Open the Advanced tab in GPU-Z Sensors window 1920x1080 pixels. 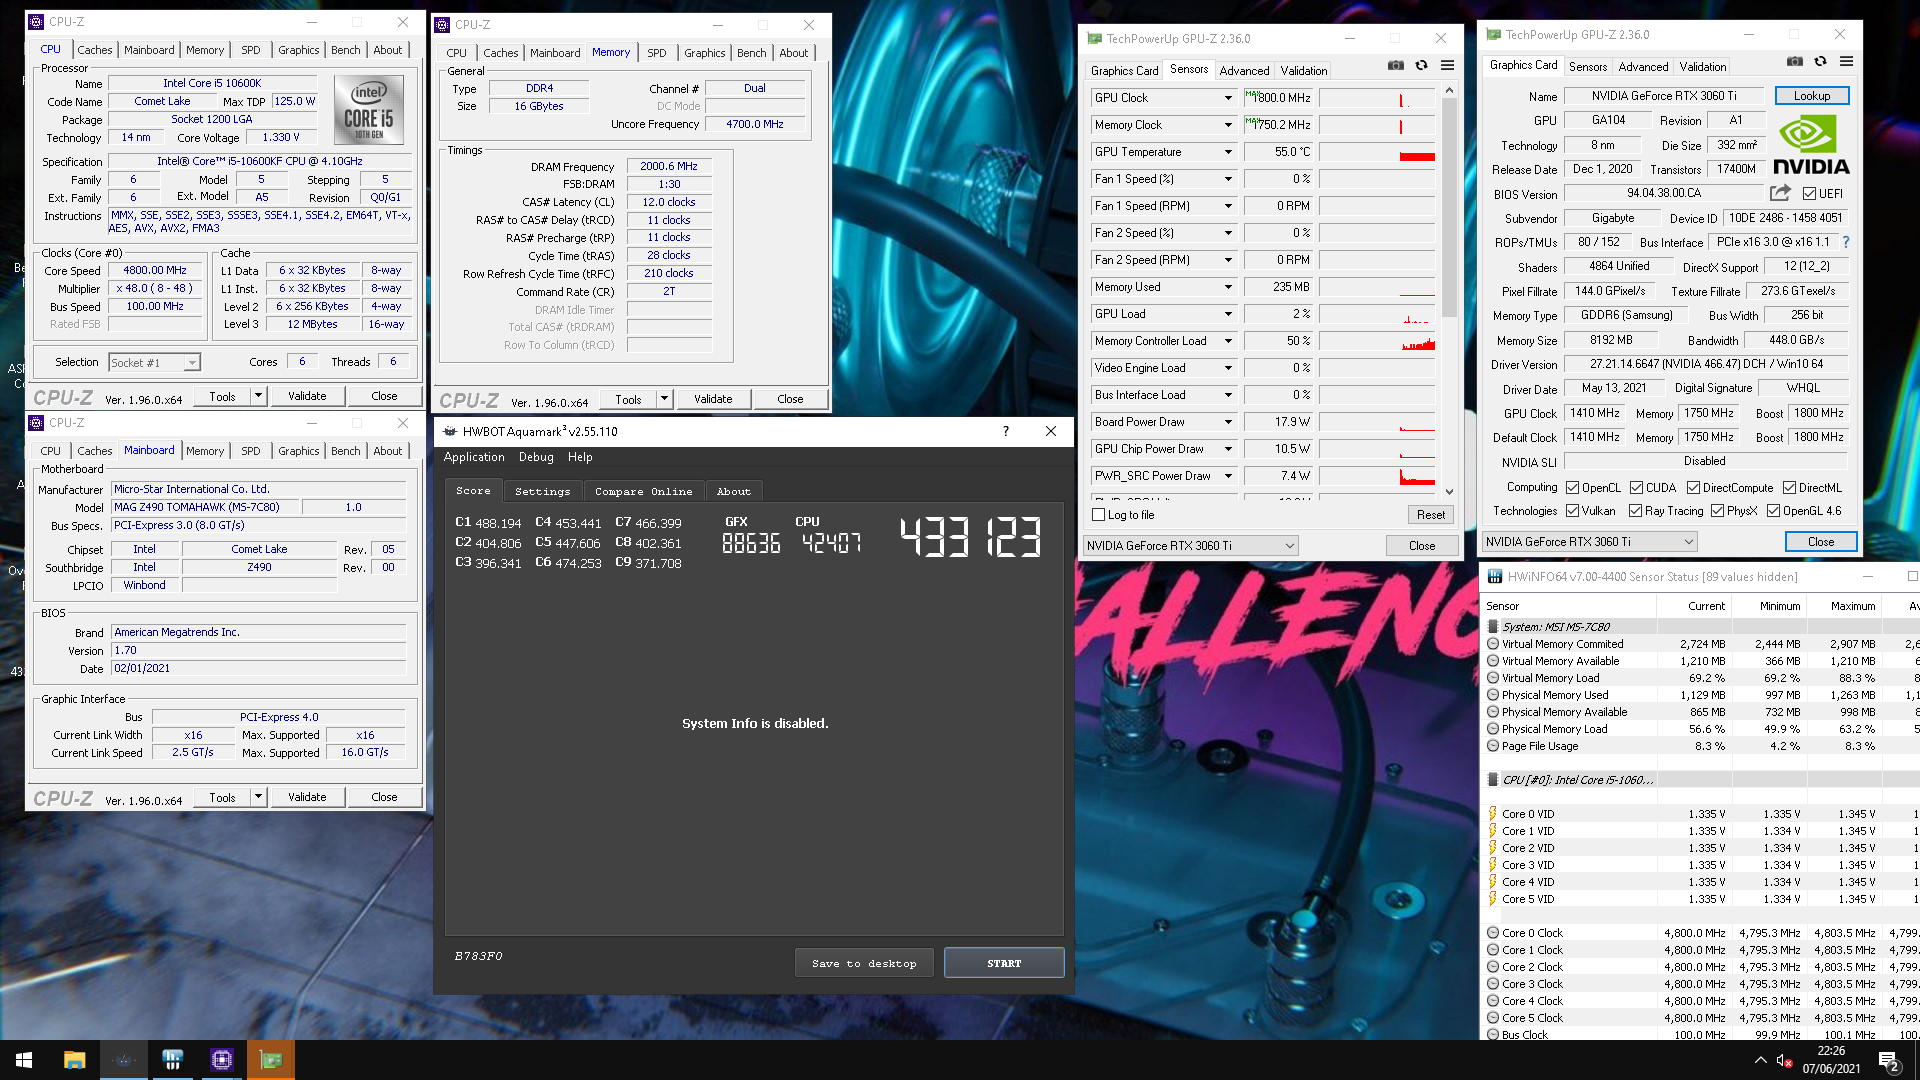1244,71
